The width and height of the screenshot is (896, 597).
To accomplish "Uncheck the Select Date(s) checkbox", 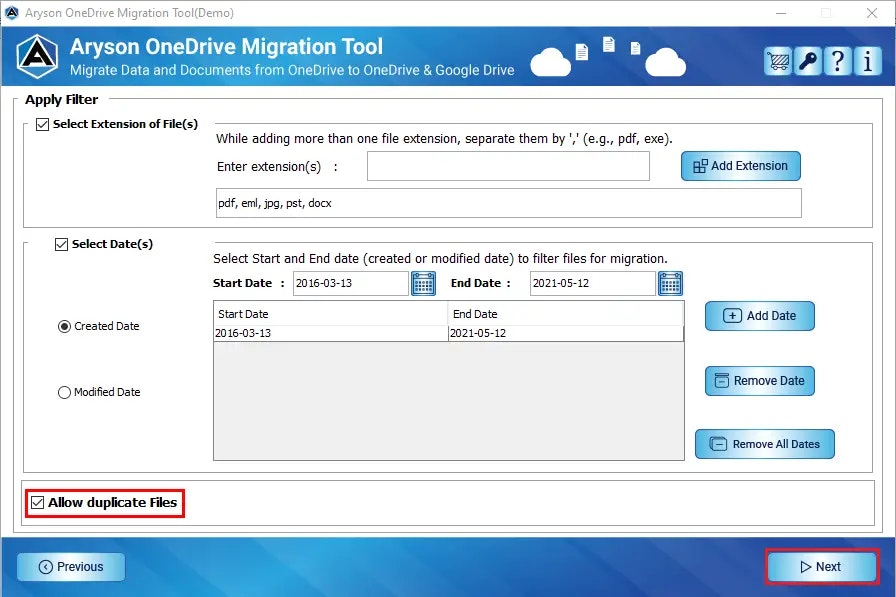I will click(61, 245).
